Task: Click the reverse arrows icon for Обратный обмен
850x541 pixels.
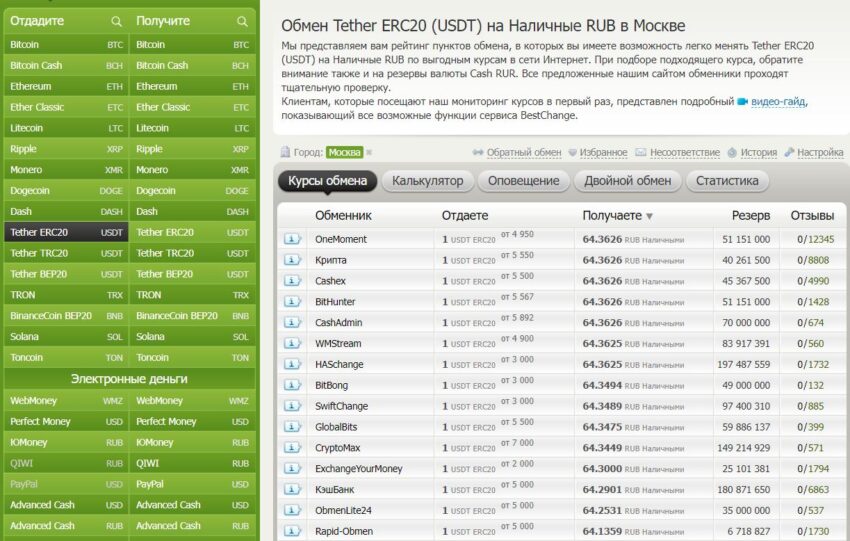Action: click(x=478, y=152)
